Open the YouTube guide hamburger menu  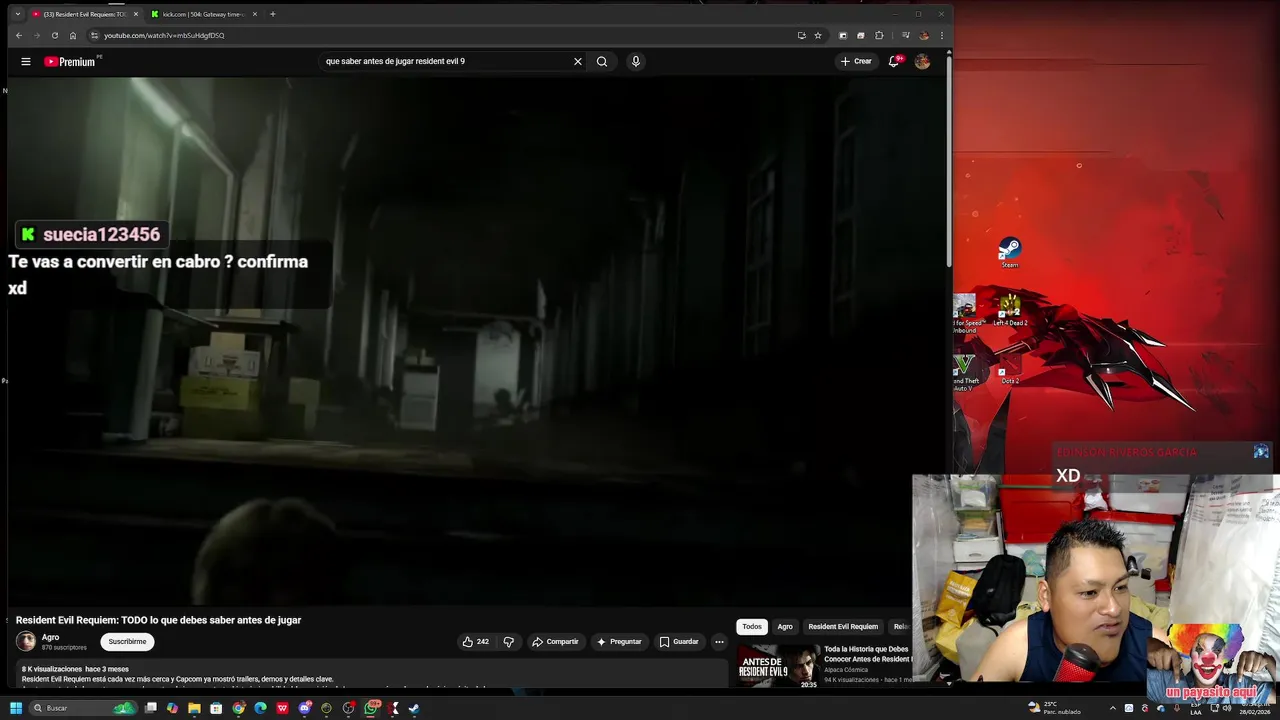tap(26, 61)
